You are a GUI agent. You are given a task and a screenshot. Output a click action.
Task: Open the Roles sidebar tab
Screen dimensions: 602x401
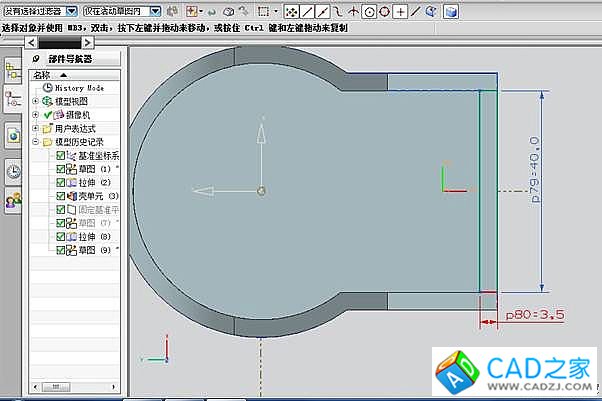coord(13,200)
